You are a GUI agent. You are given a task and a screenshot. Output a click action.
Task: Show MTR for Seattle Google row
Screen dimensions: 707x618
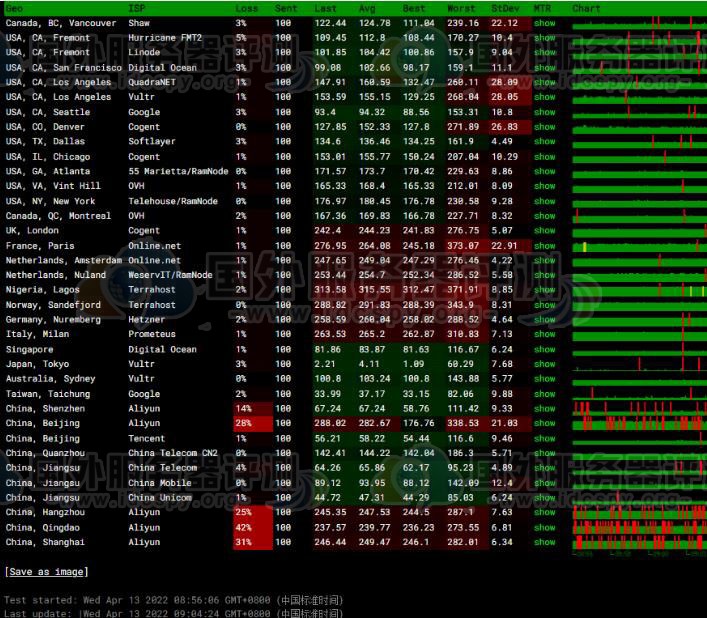[x=545, y=112]
